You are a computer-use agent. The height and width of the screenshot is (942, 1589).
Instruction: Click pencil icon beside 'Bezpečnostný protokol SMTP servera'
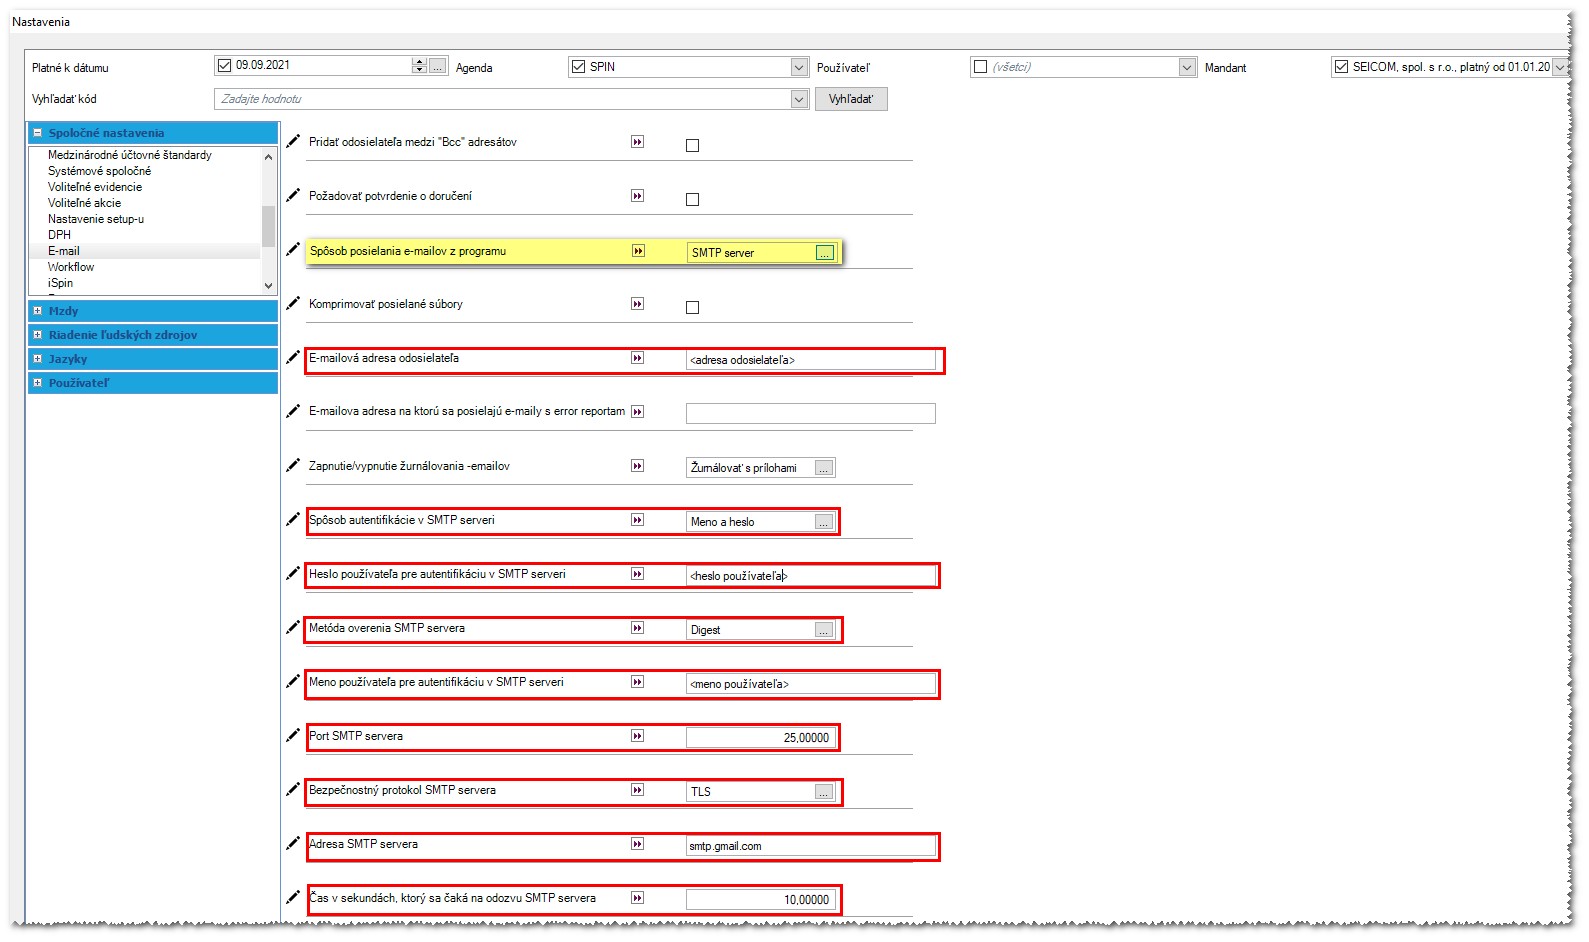click(293, 789)
